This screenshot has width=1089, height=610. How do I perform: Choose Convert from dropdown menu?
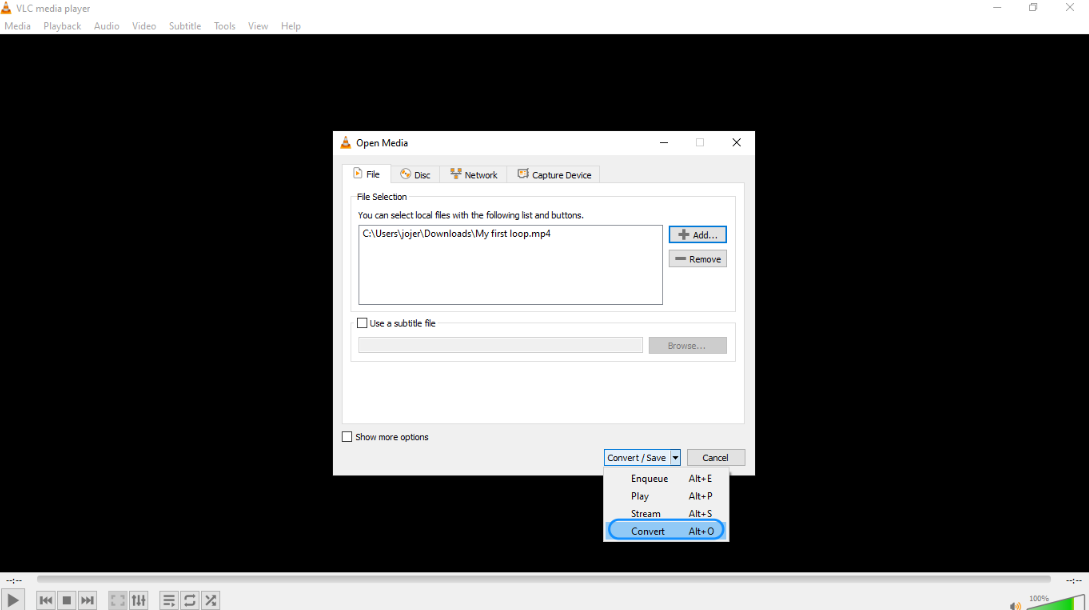click(x=666, y=531)
